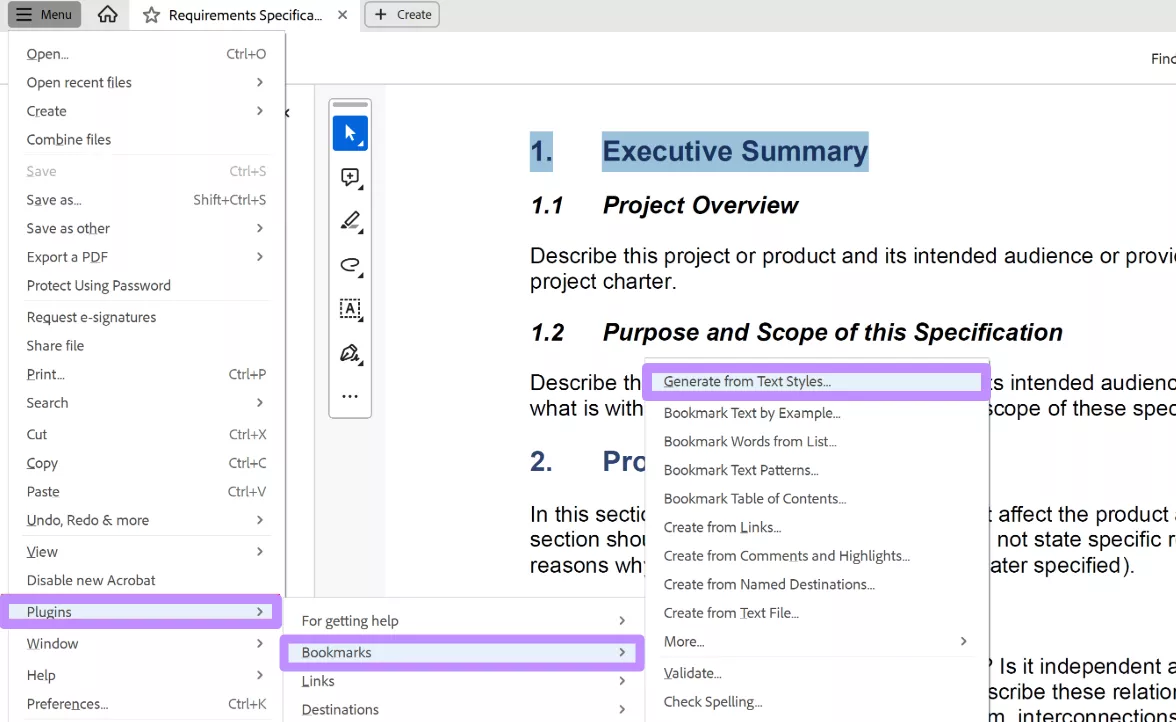1176x722 pixels.
Task: Open the Add comment tool
Action: click(350, 177)
